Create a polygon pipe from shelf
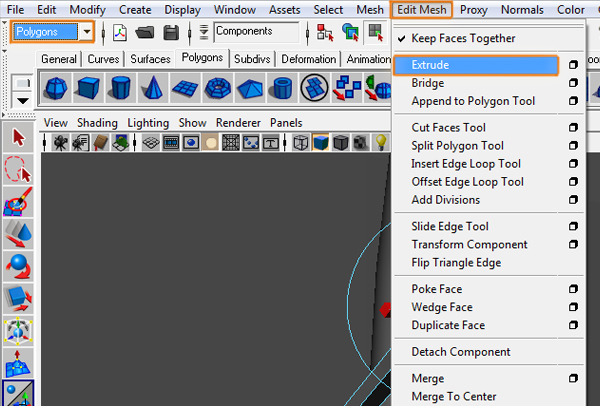Screen dimensions: 600x406 (282, 88)
